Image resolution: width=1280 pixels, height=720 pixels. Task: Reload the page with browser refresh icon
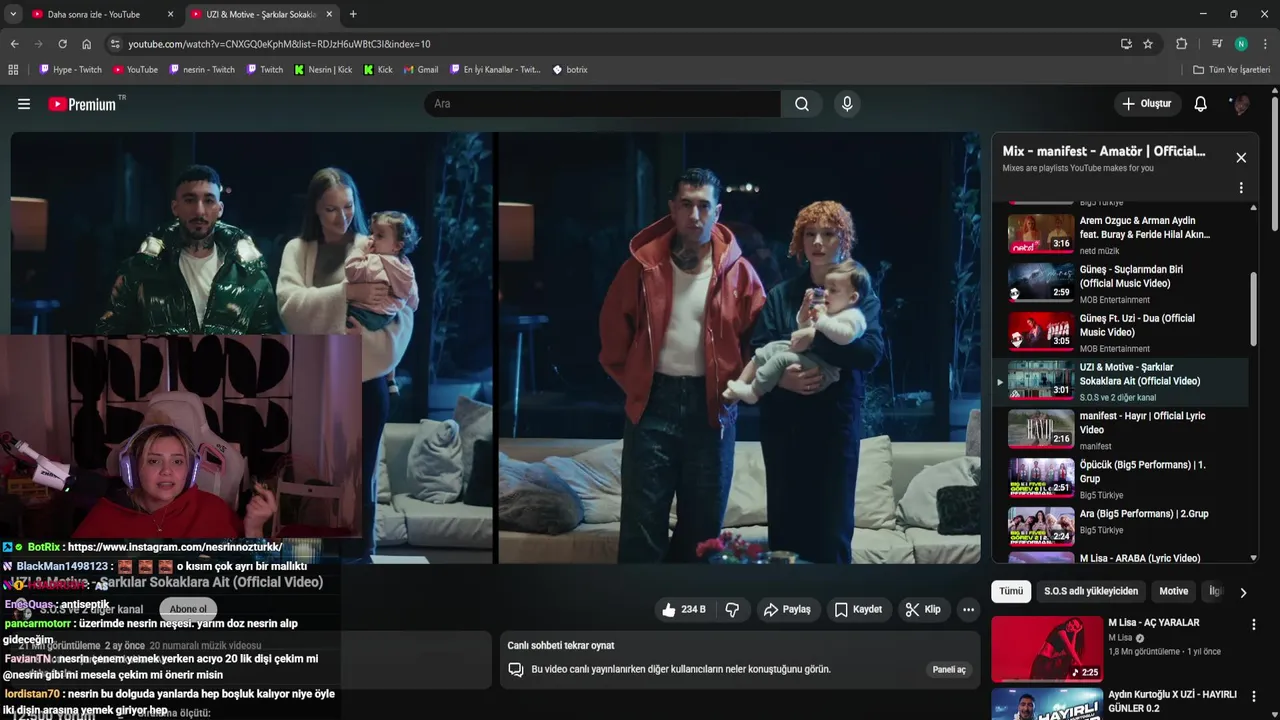62,44
